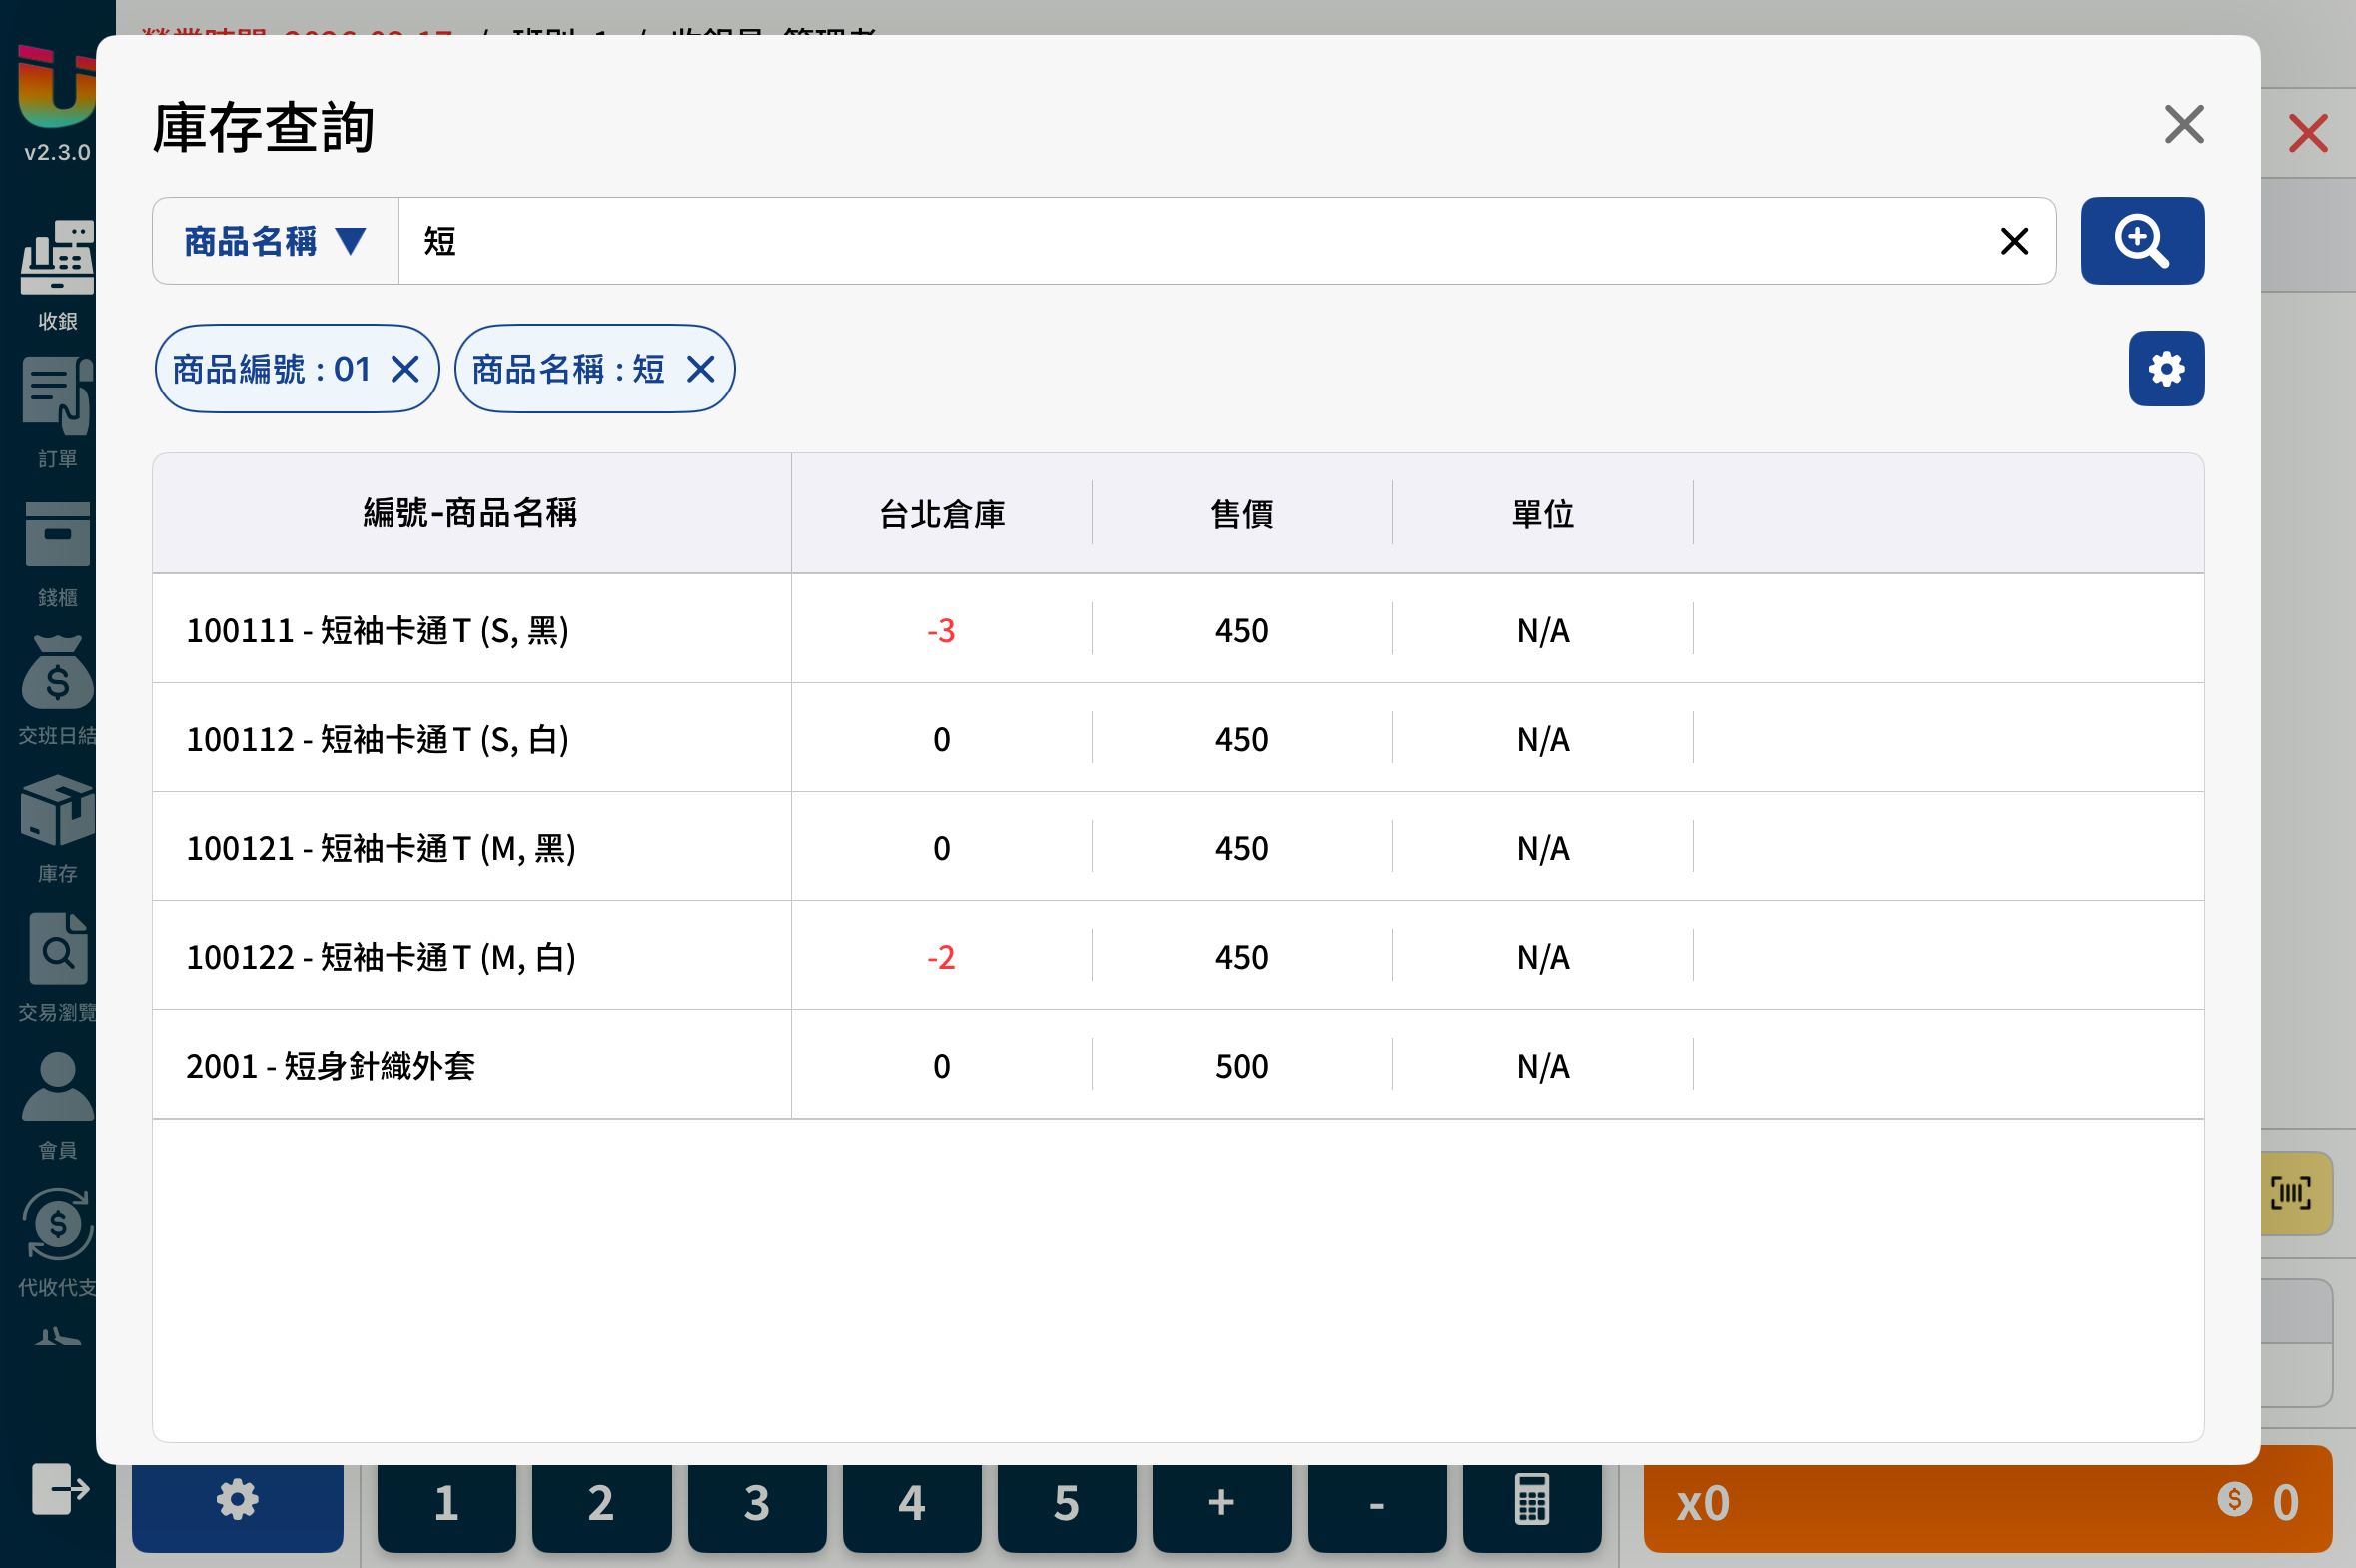Open the 交班日結 shift closing icon
This screenshot has height=1568, width=2356.
tap(57, 691)
